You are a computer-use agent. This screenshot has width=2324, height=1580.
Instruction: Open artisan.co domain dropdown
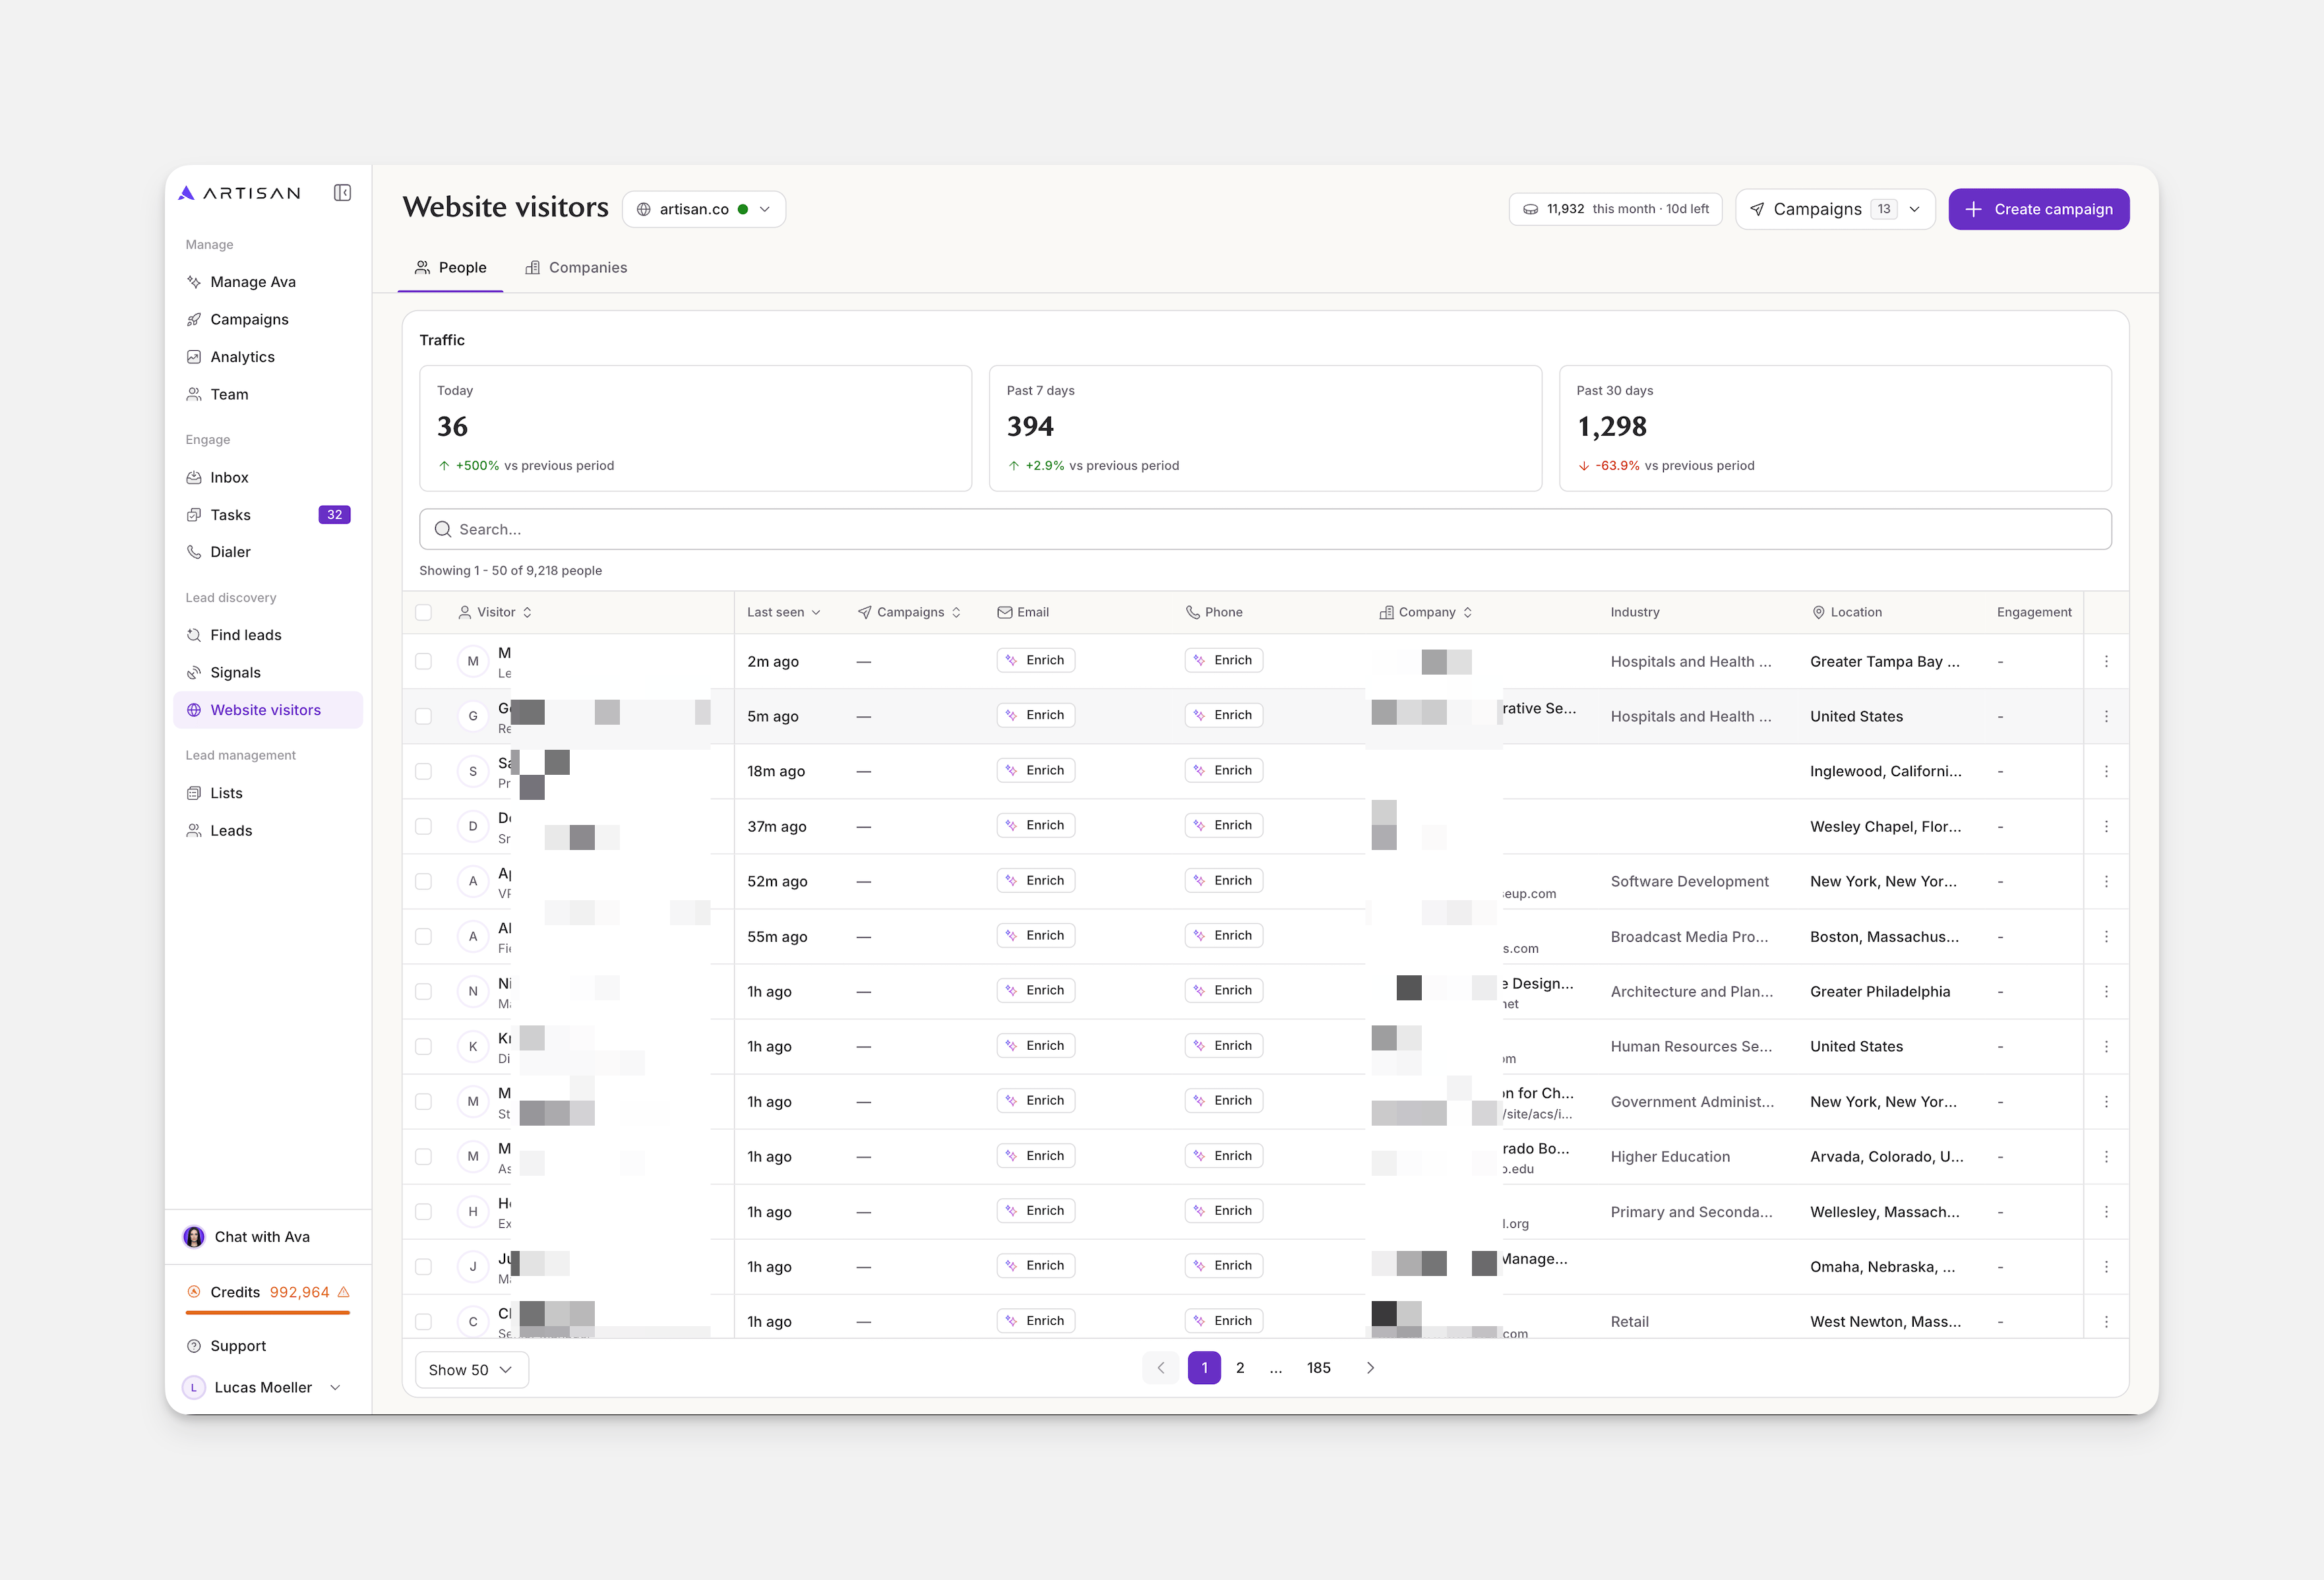pyautogui.click(x=704, y=209)
